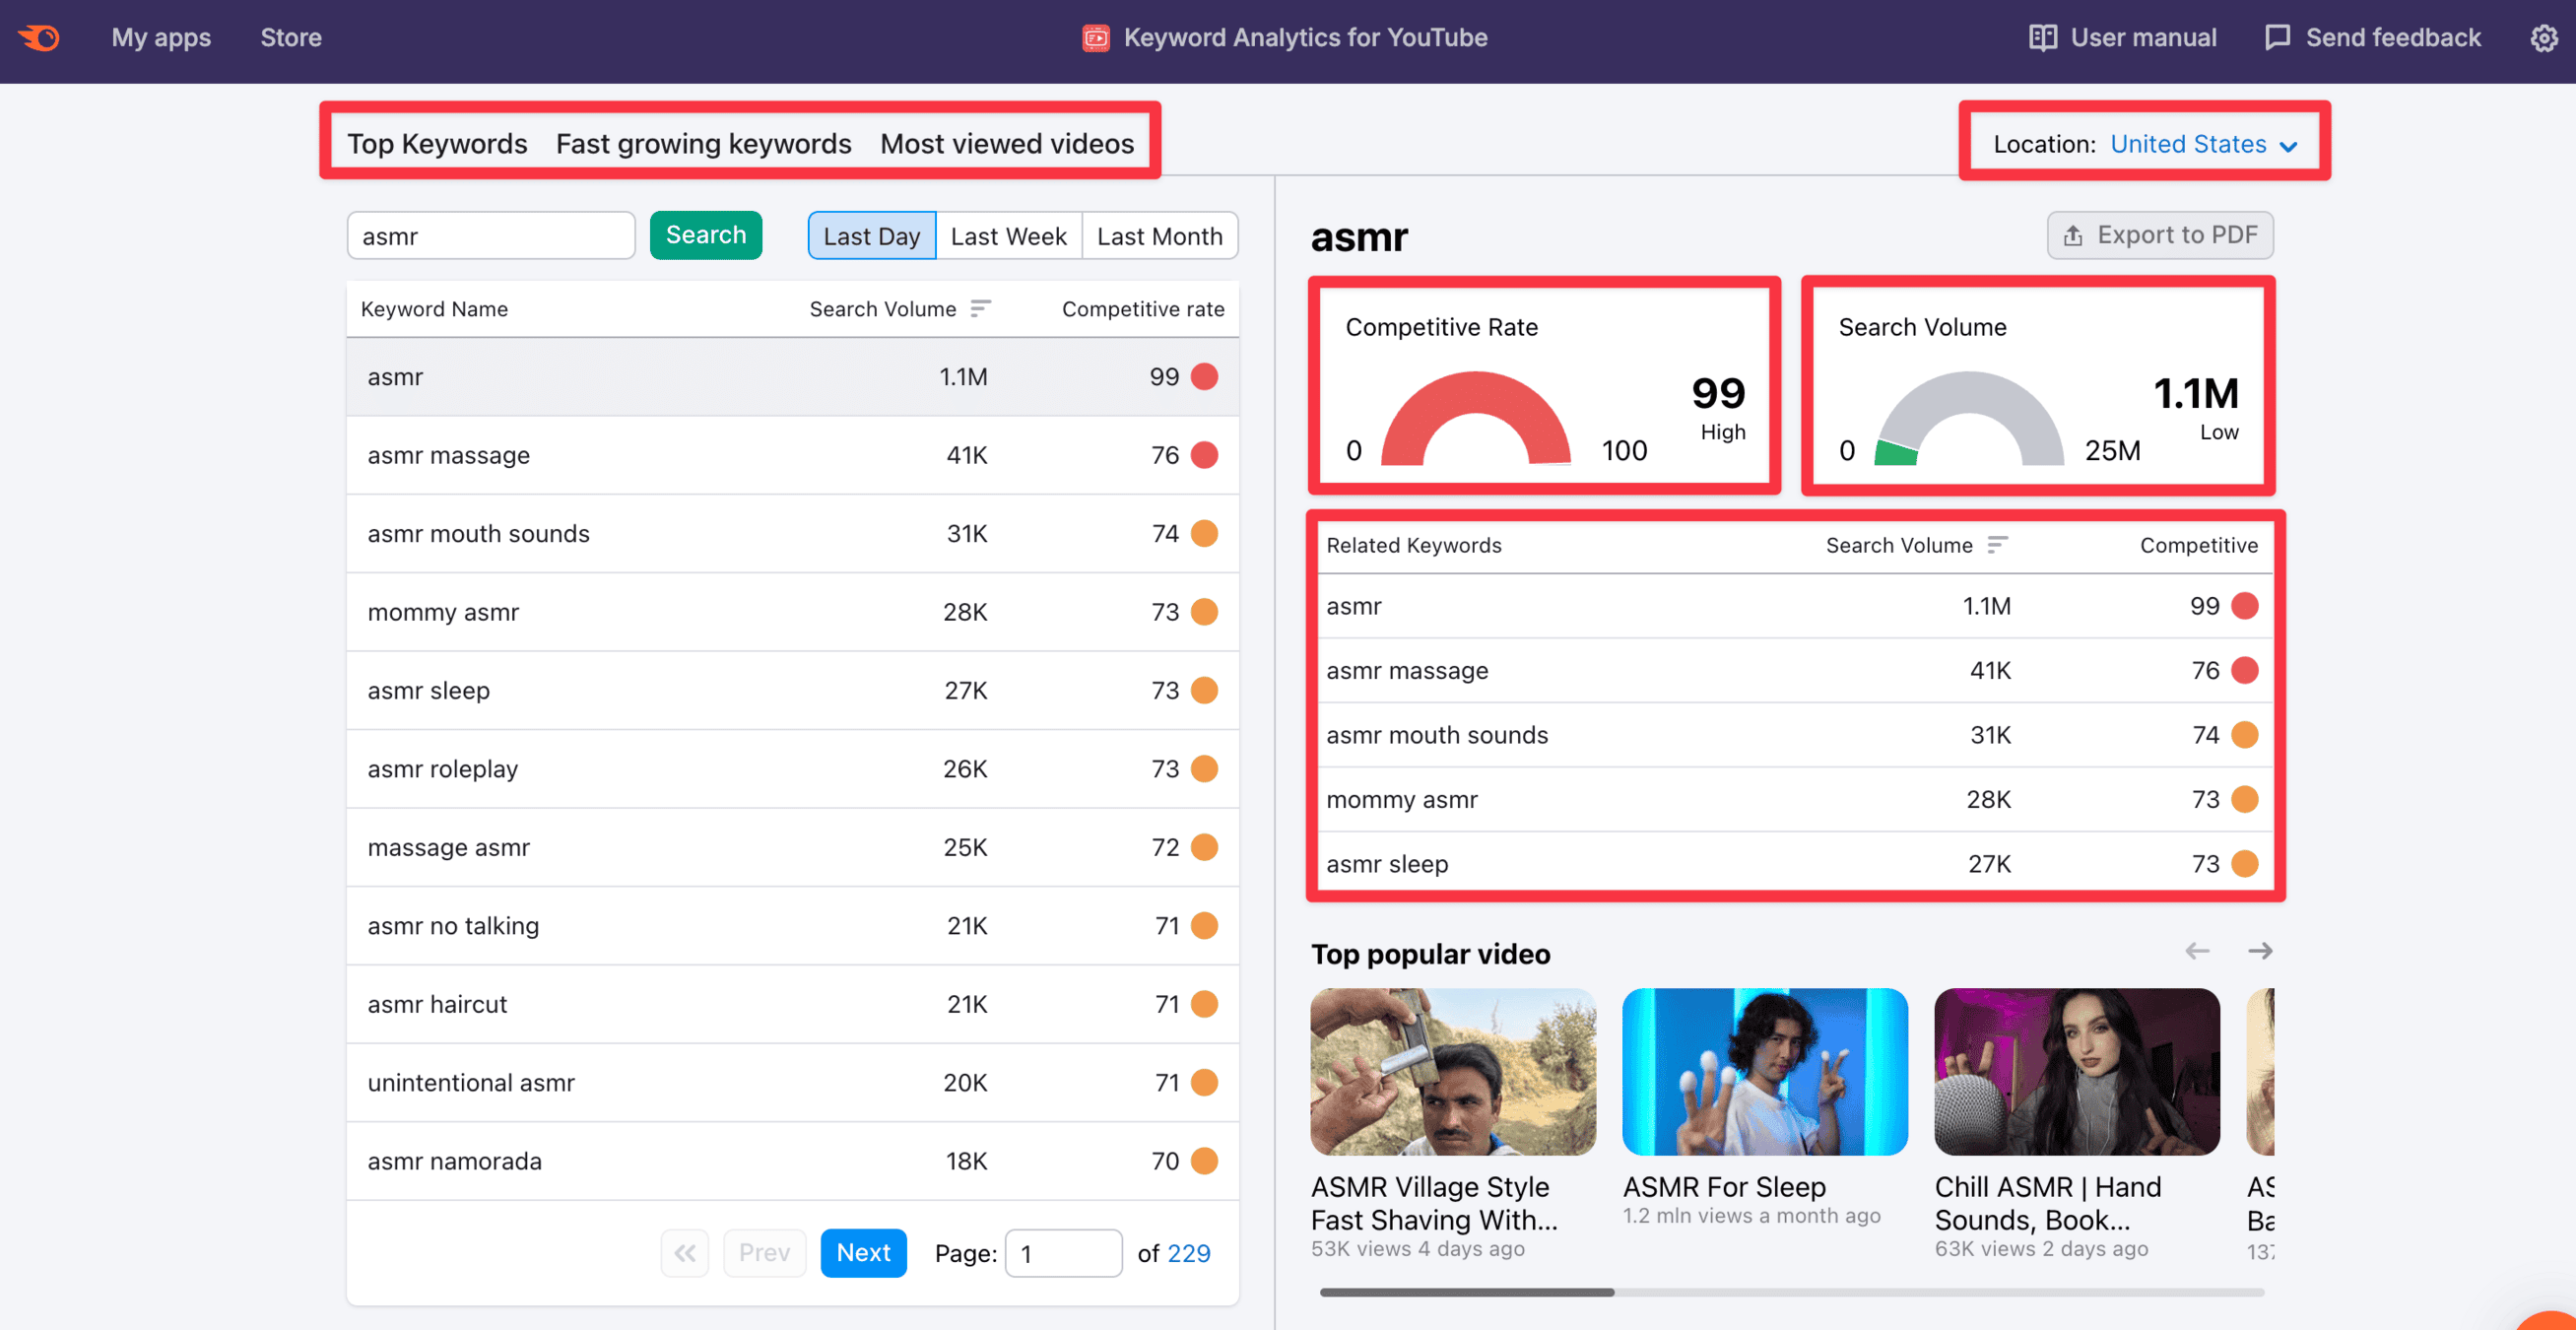This screenshot has width=2576, height=1330.
Task: Show next popular videos arrow
Action: pos(2260,951)
